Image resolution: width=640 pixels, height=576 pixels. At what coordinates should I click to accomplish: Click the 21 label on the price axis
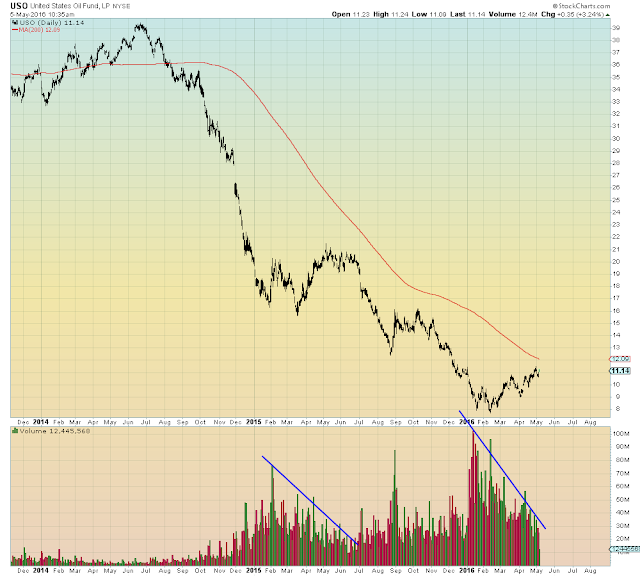click(616, 249)
